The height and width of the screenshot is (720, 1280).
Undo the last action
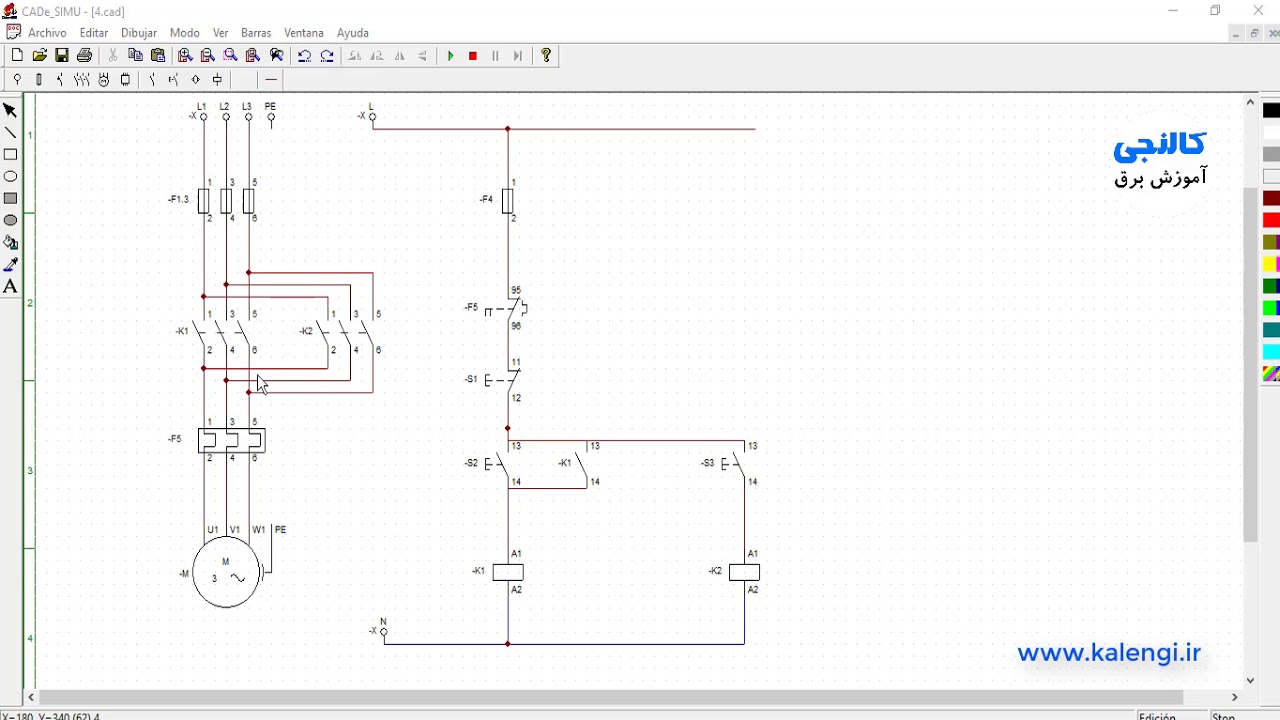click(x=304, y=56)
